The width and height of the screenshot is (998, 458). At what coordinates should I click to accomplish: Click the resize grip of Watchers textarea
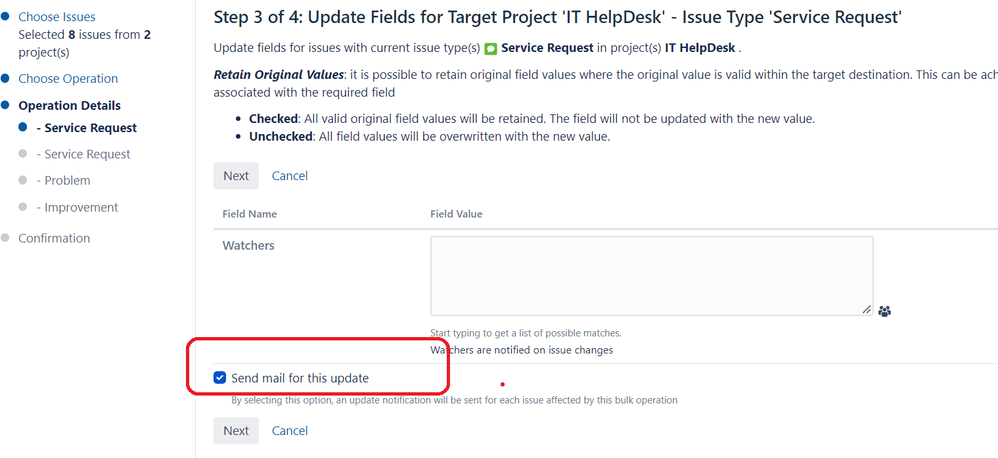867,310
